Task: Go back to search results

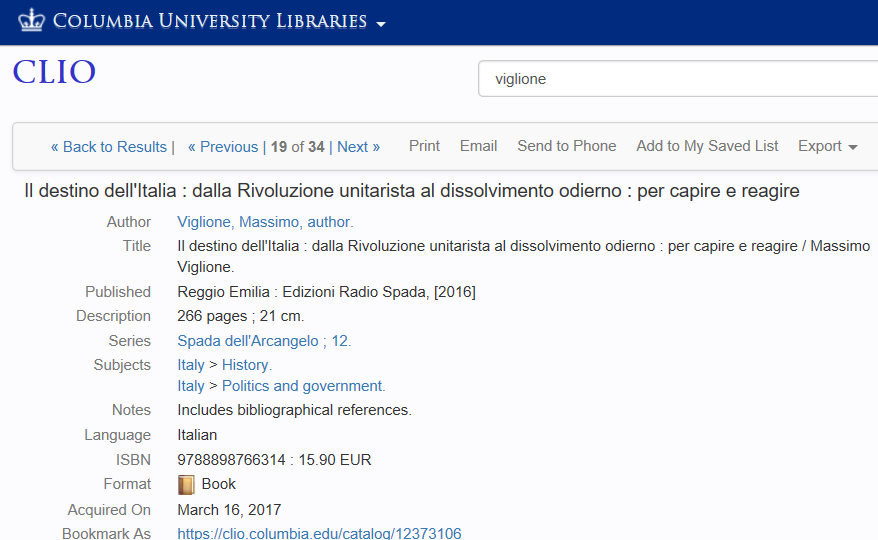Action: (109, 147)
